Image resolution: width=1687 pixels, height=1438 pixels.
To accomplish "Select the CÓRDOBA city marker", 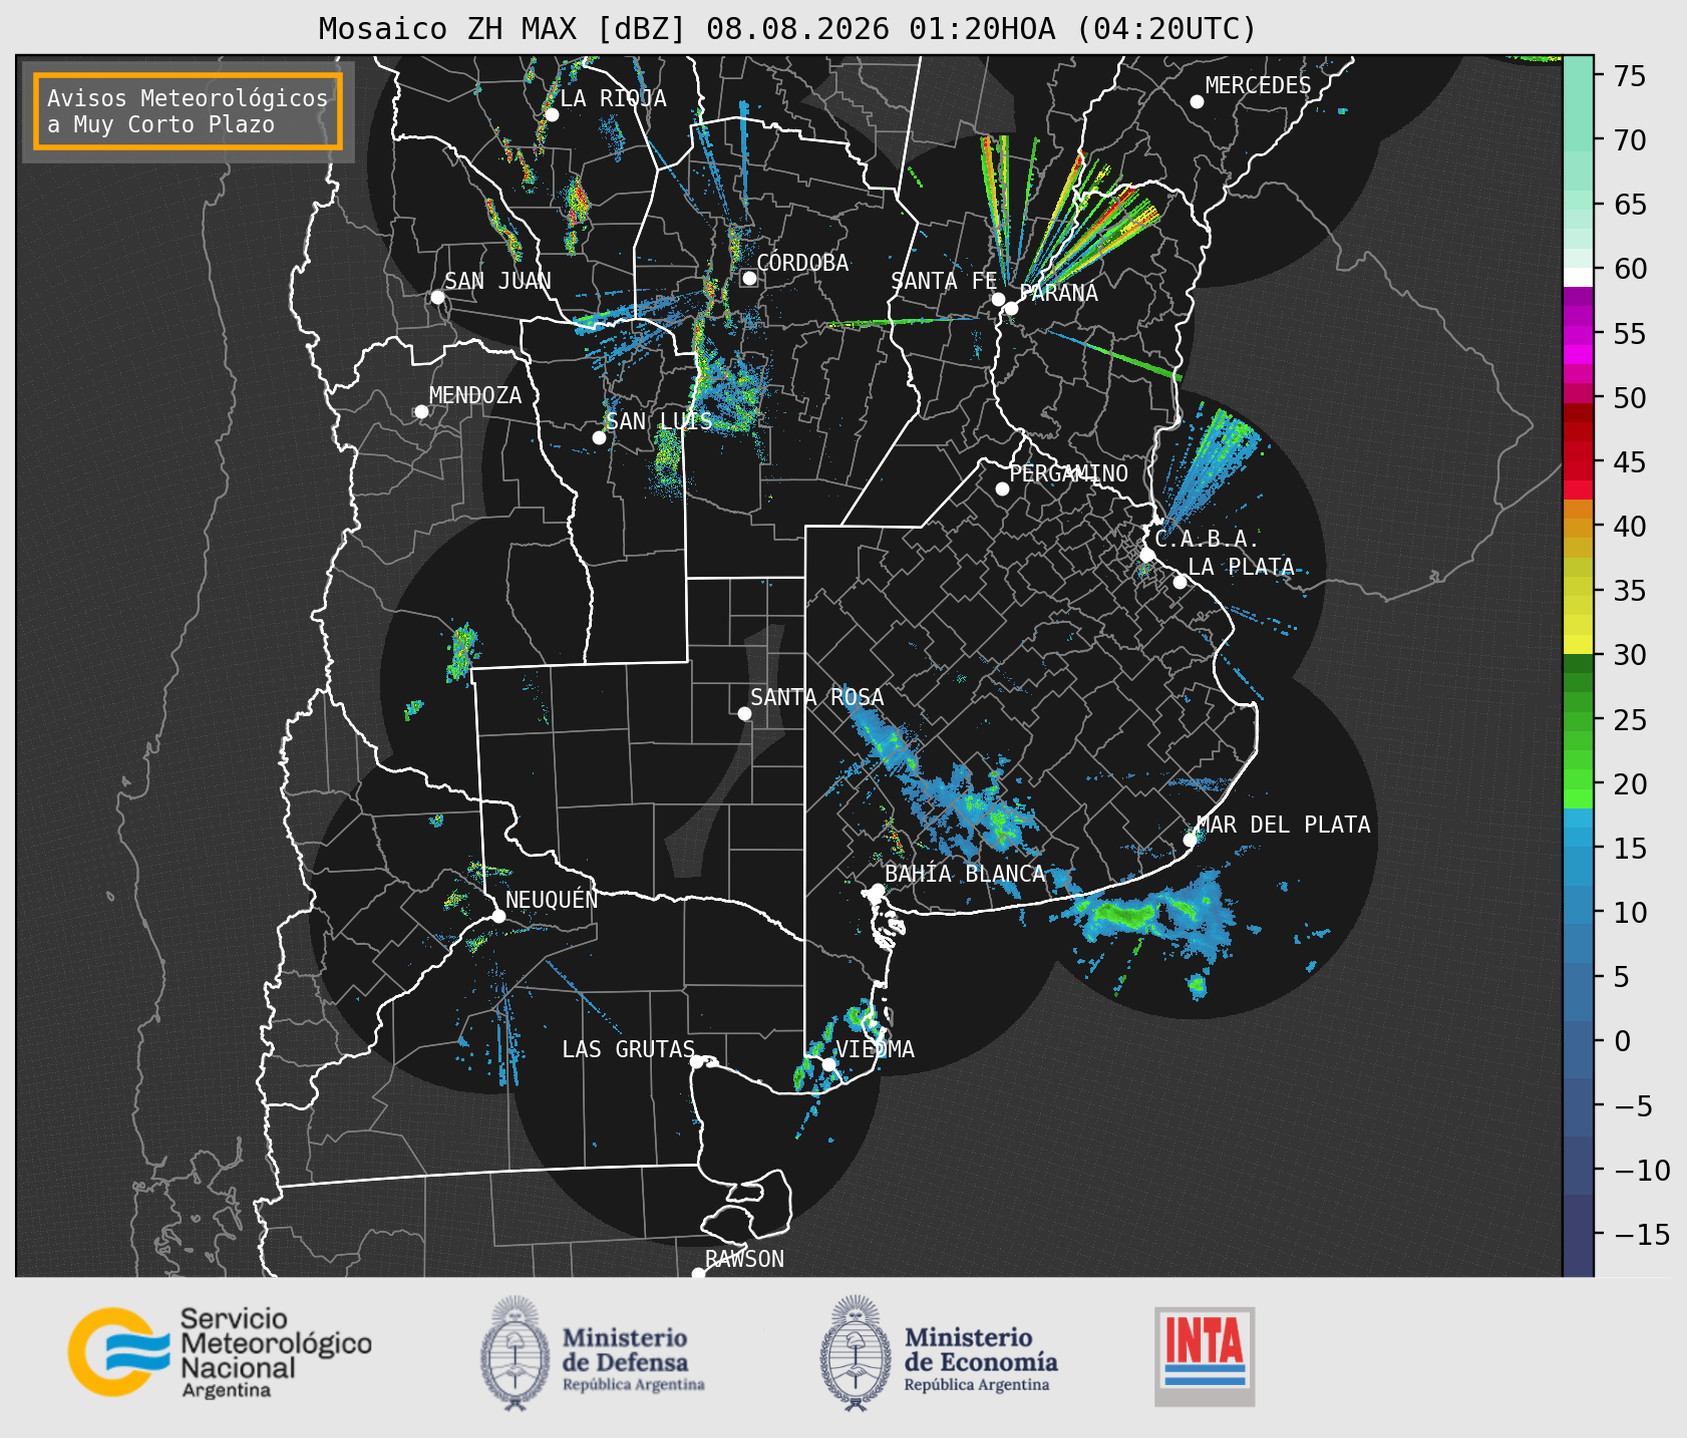I will 749,278.
